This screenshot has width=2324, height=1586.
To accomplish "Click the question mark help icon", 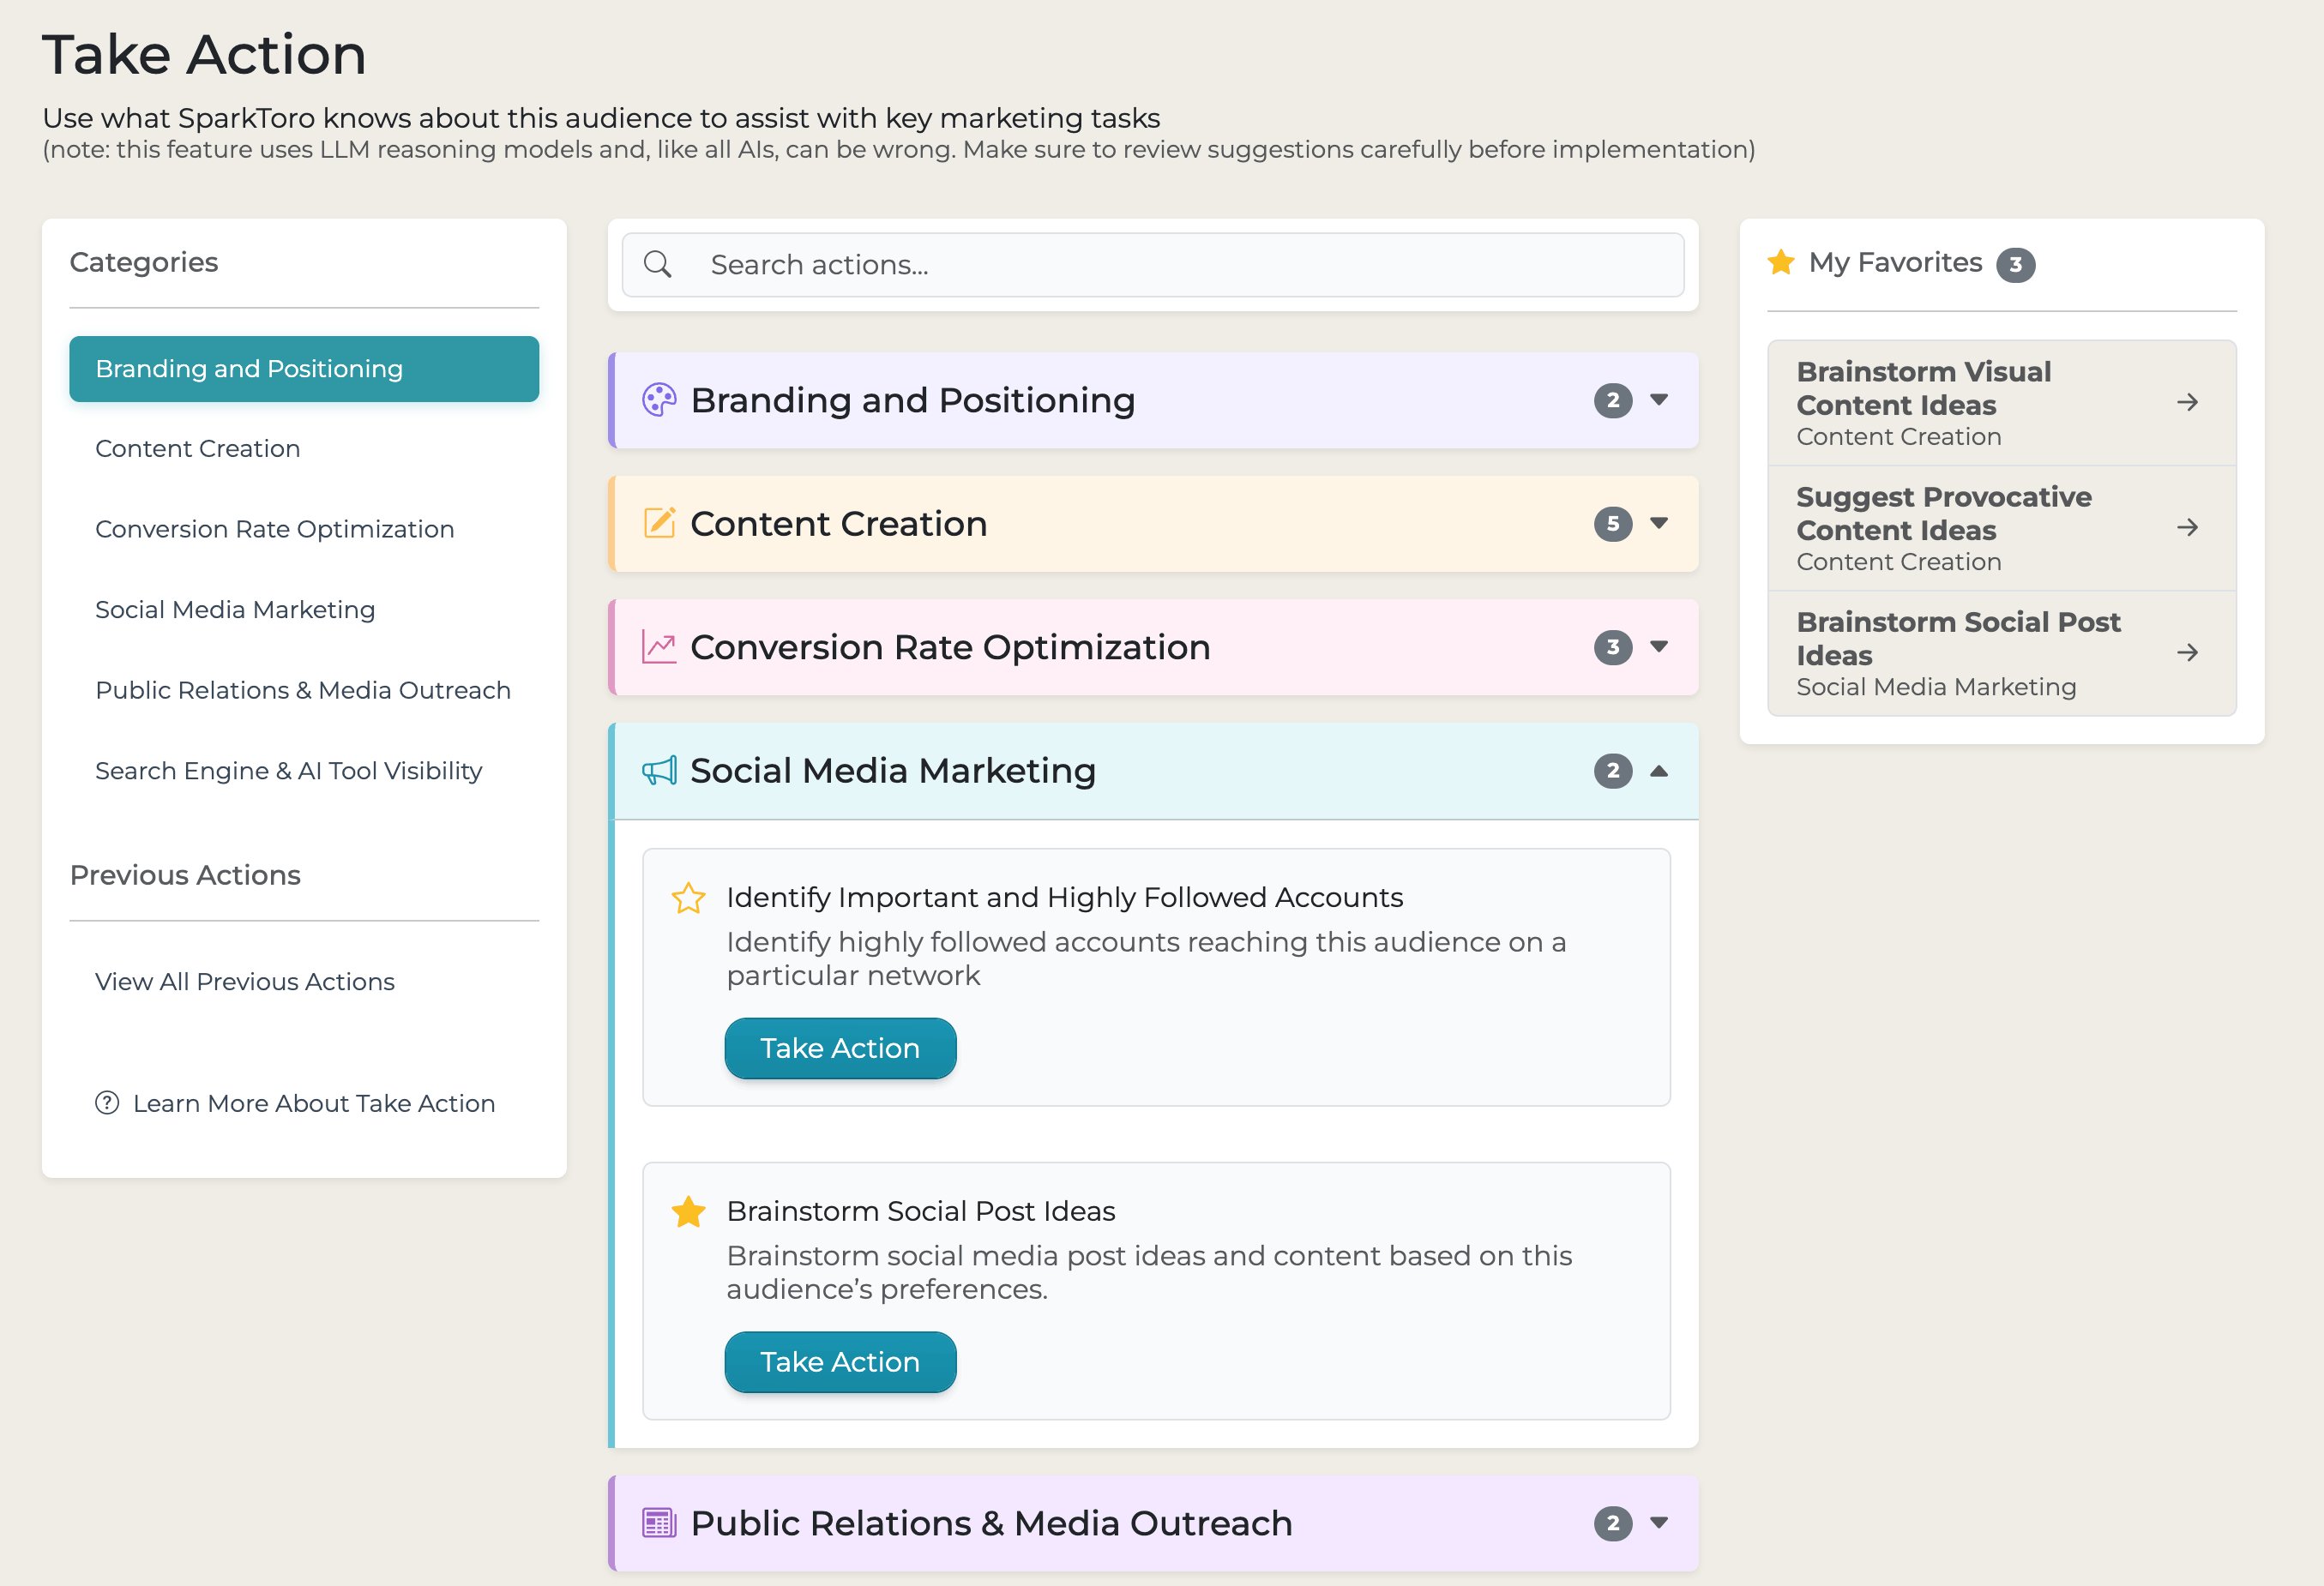I will tap(107, 1103).
